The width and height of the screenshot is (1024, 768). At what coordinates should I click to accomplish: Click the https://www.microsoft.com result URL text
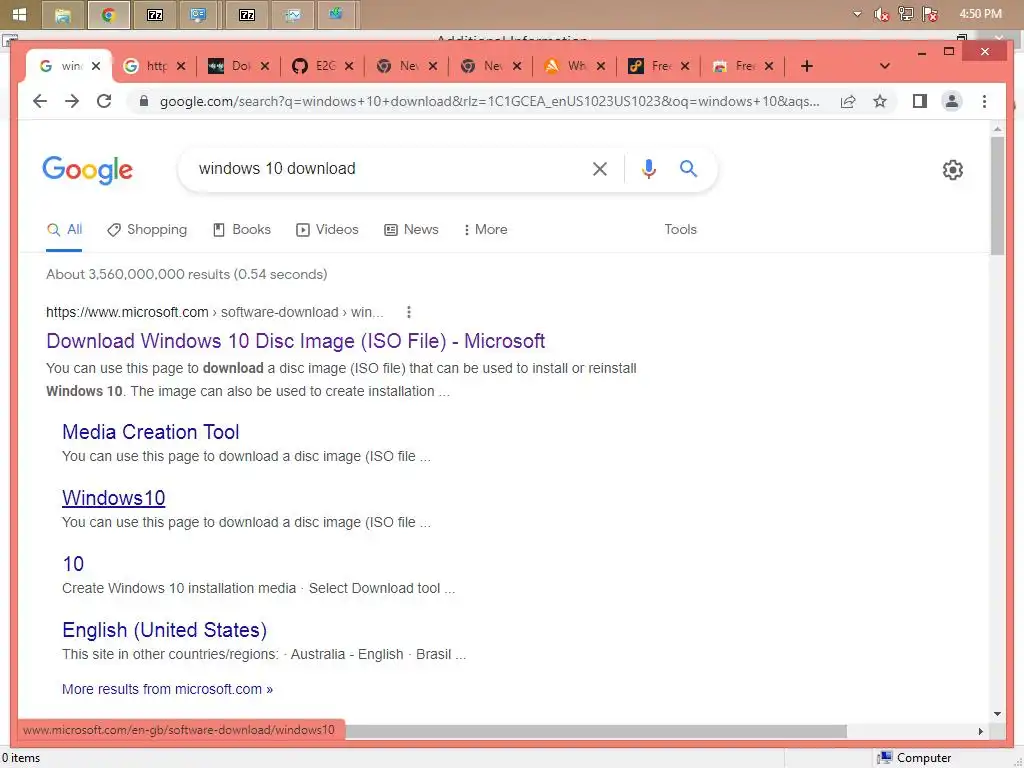[127, 312]
